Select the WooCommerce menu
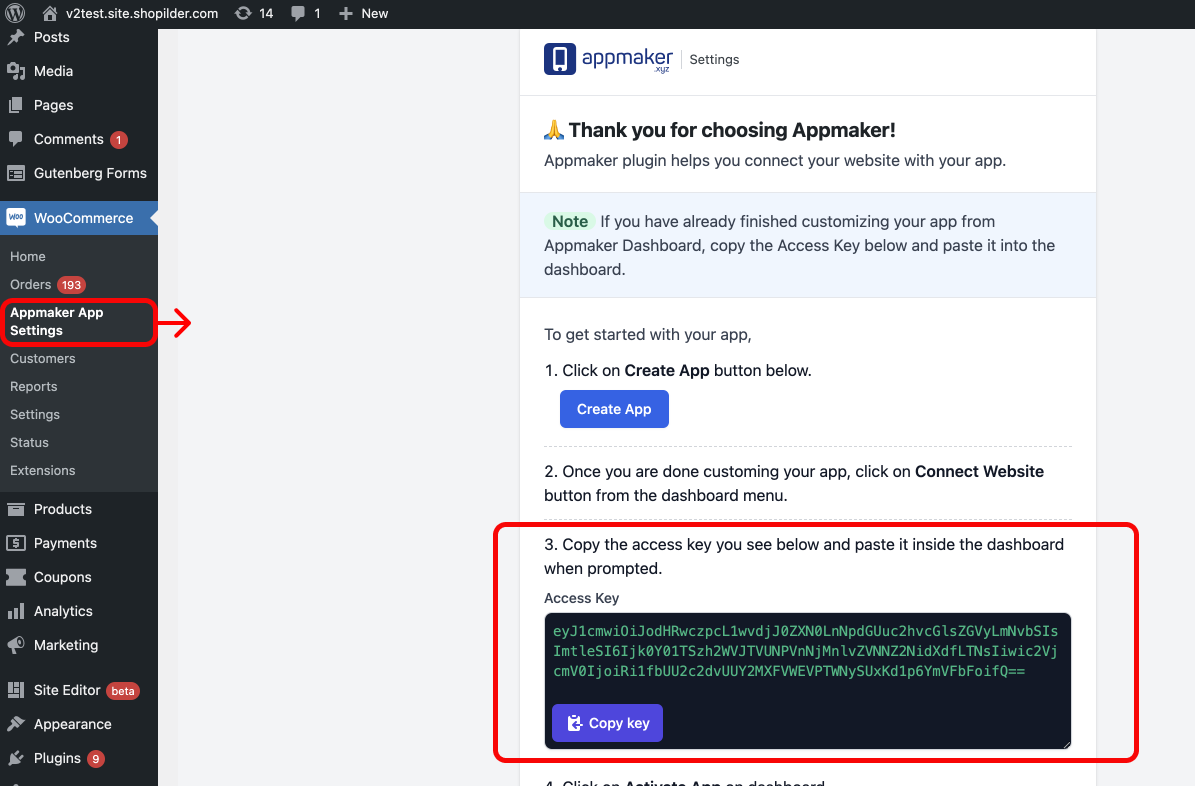1195x786 pixels. pyautogui.click(x=78, y=218)
